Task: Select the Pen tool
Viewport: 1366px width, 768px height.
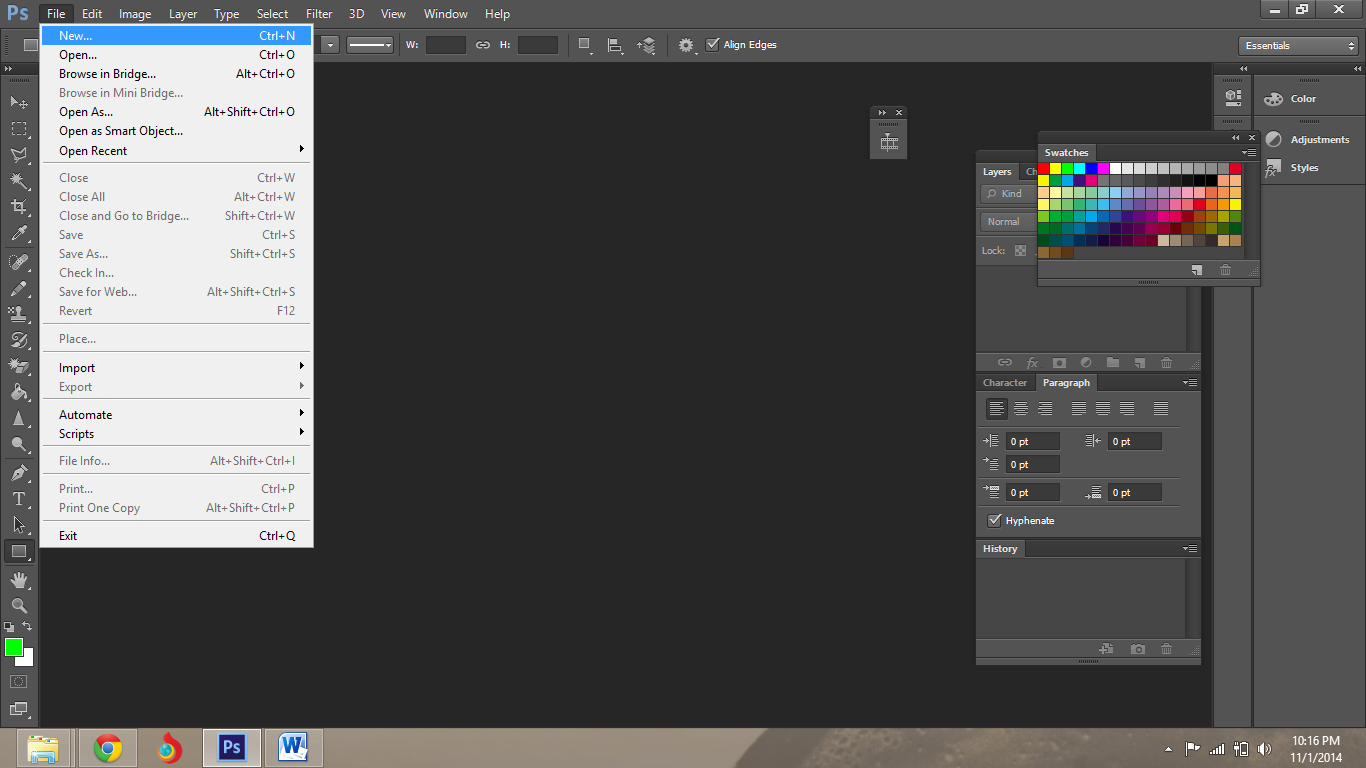Action: 19,473
